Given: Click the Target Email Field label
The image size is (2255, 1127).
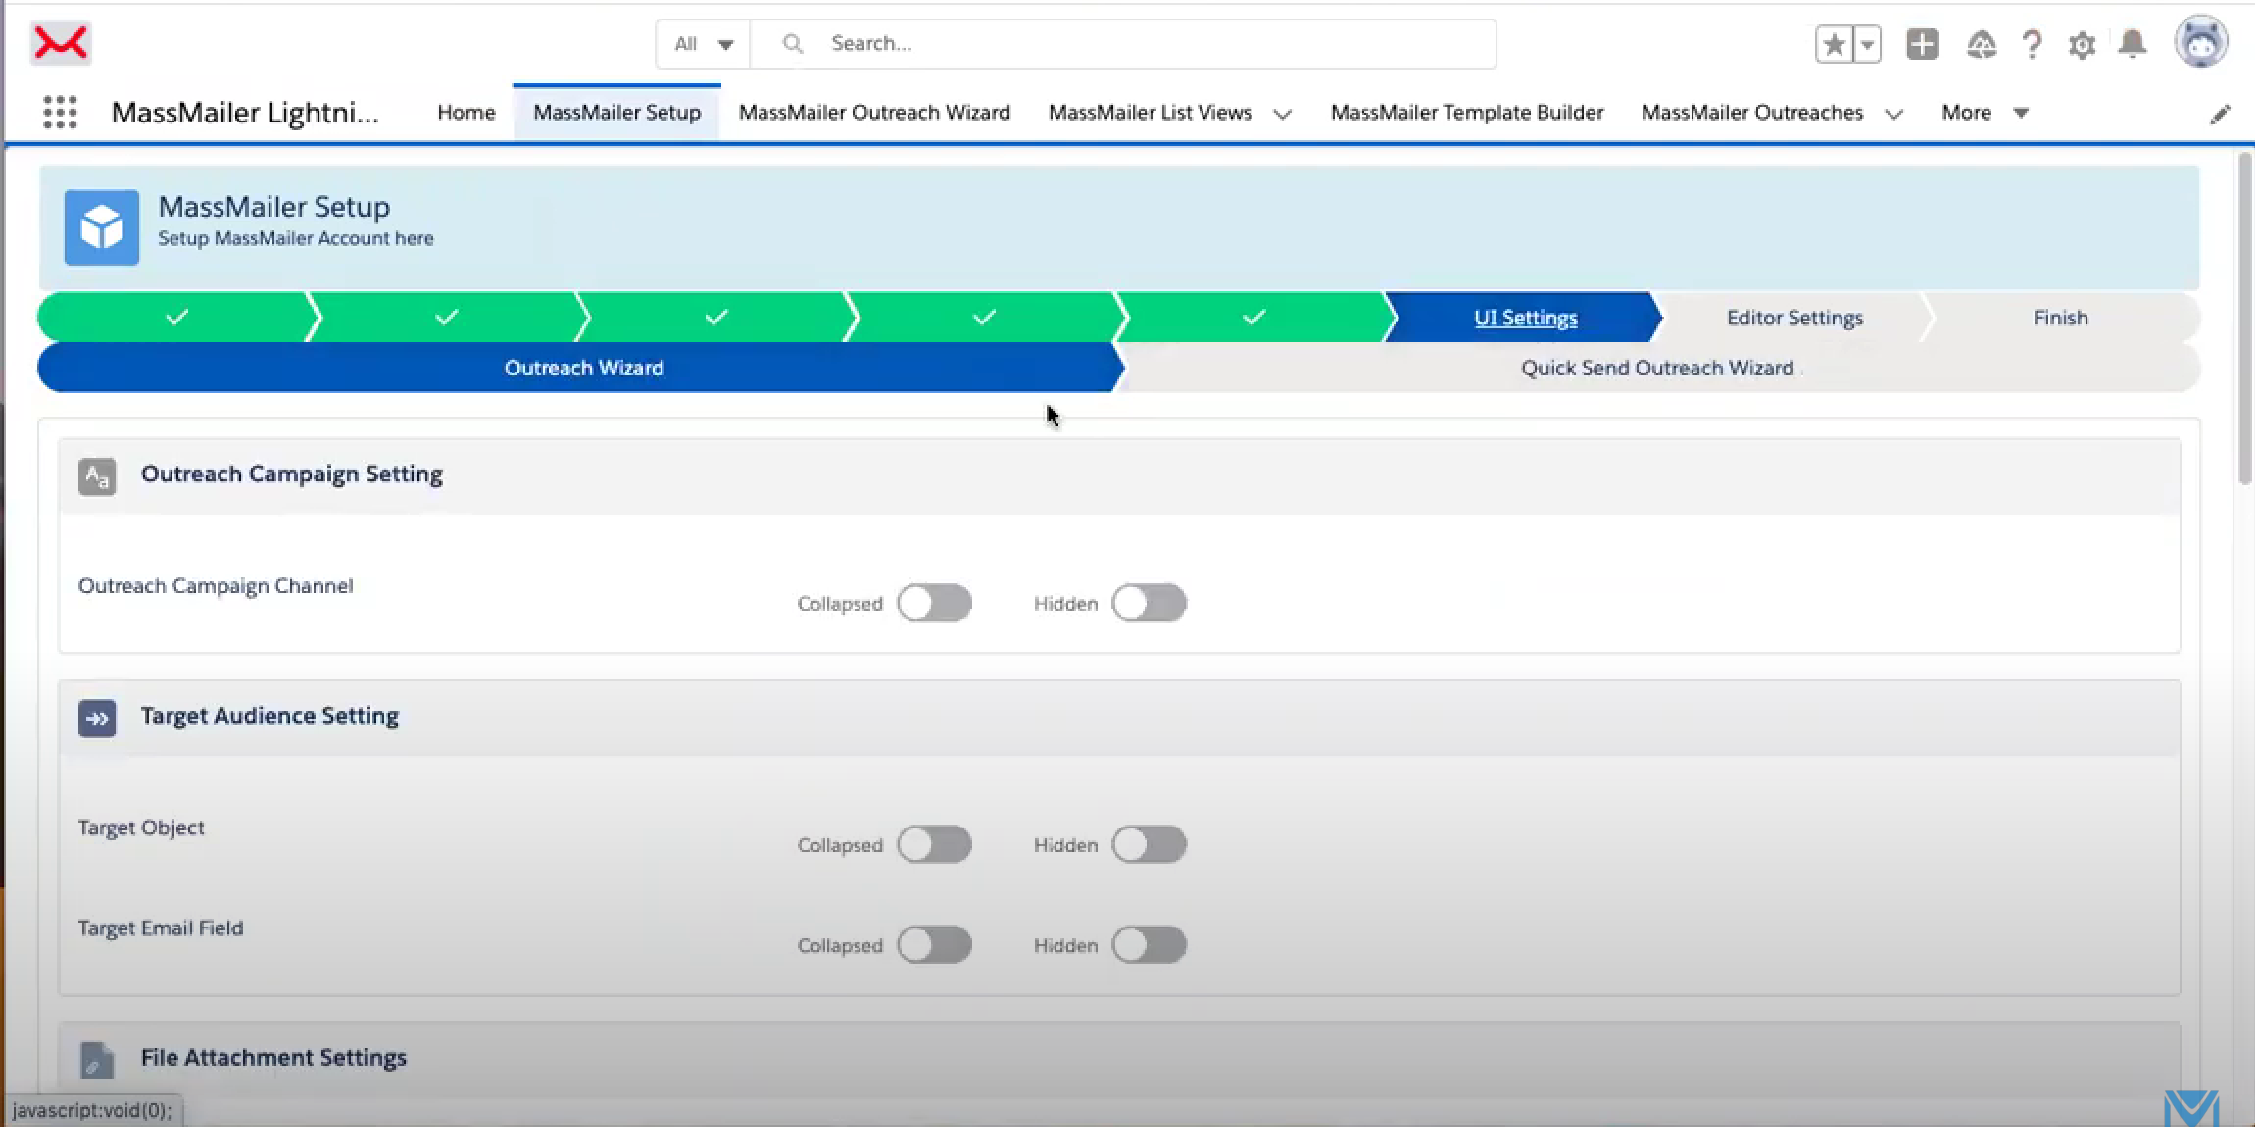Looking at the screenshot, I should click(161, 928).
